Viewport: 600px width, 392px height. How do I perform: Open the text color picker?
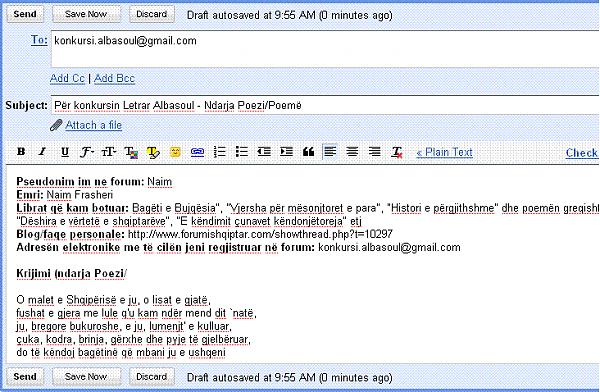131,152
